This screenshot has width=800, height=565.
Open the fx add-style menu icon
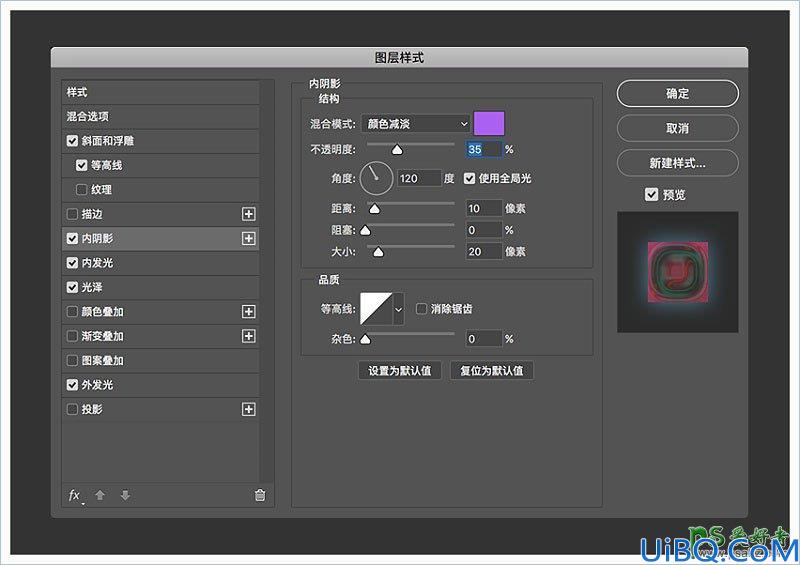point(75,495)
